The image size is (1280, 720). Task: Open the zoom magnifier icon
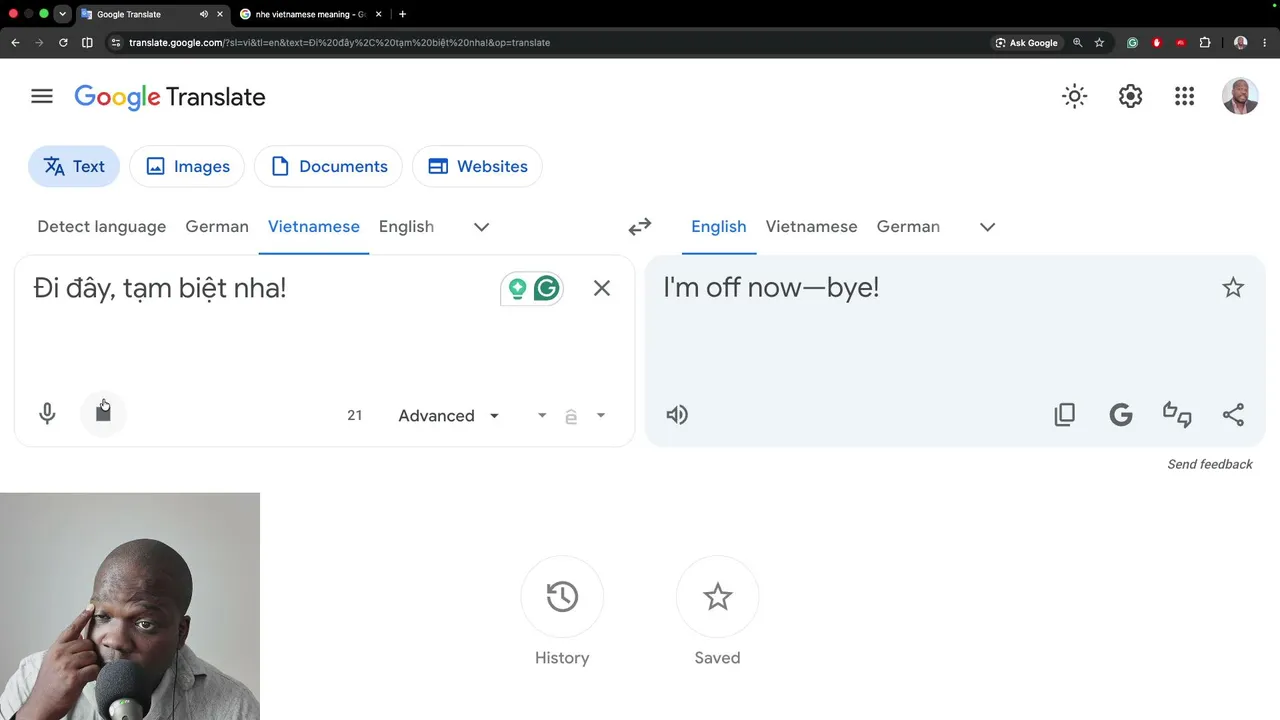1077,43
